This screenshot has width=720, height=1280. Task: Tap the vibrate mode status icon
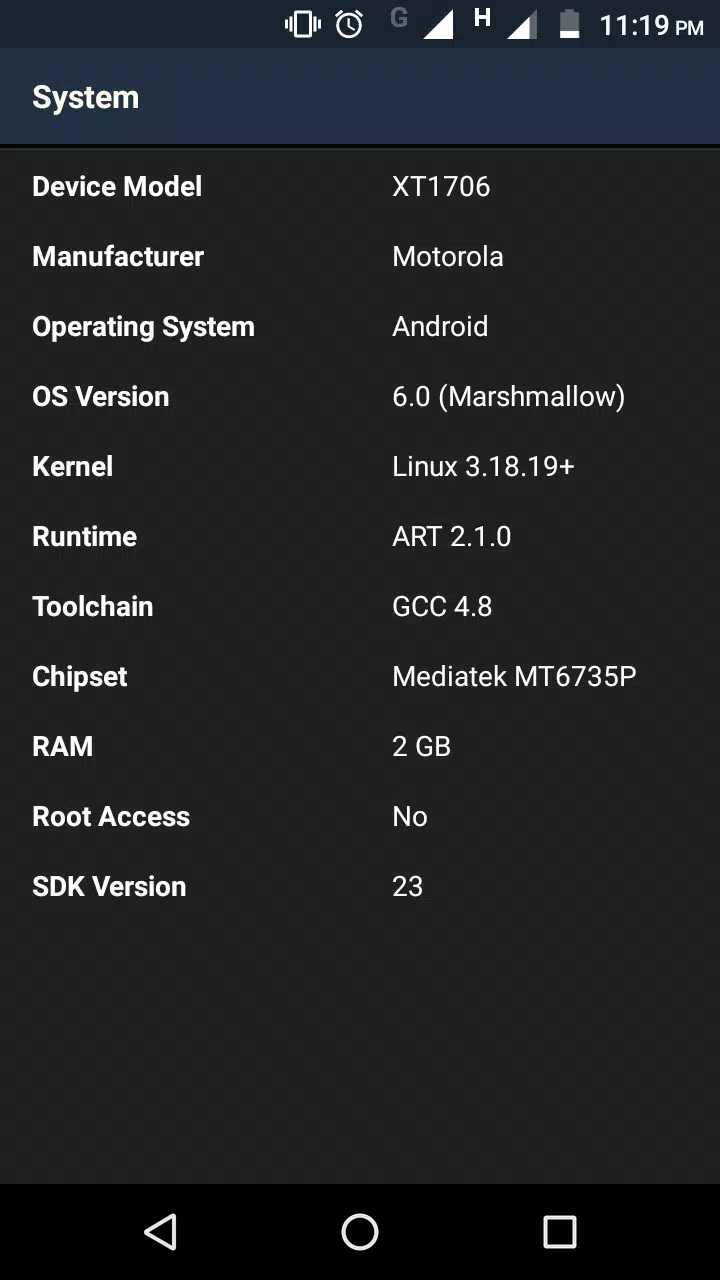pyautogui.click(x=303, y=24)
